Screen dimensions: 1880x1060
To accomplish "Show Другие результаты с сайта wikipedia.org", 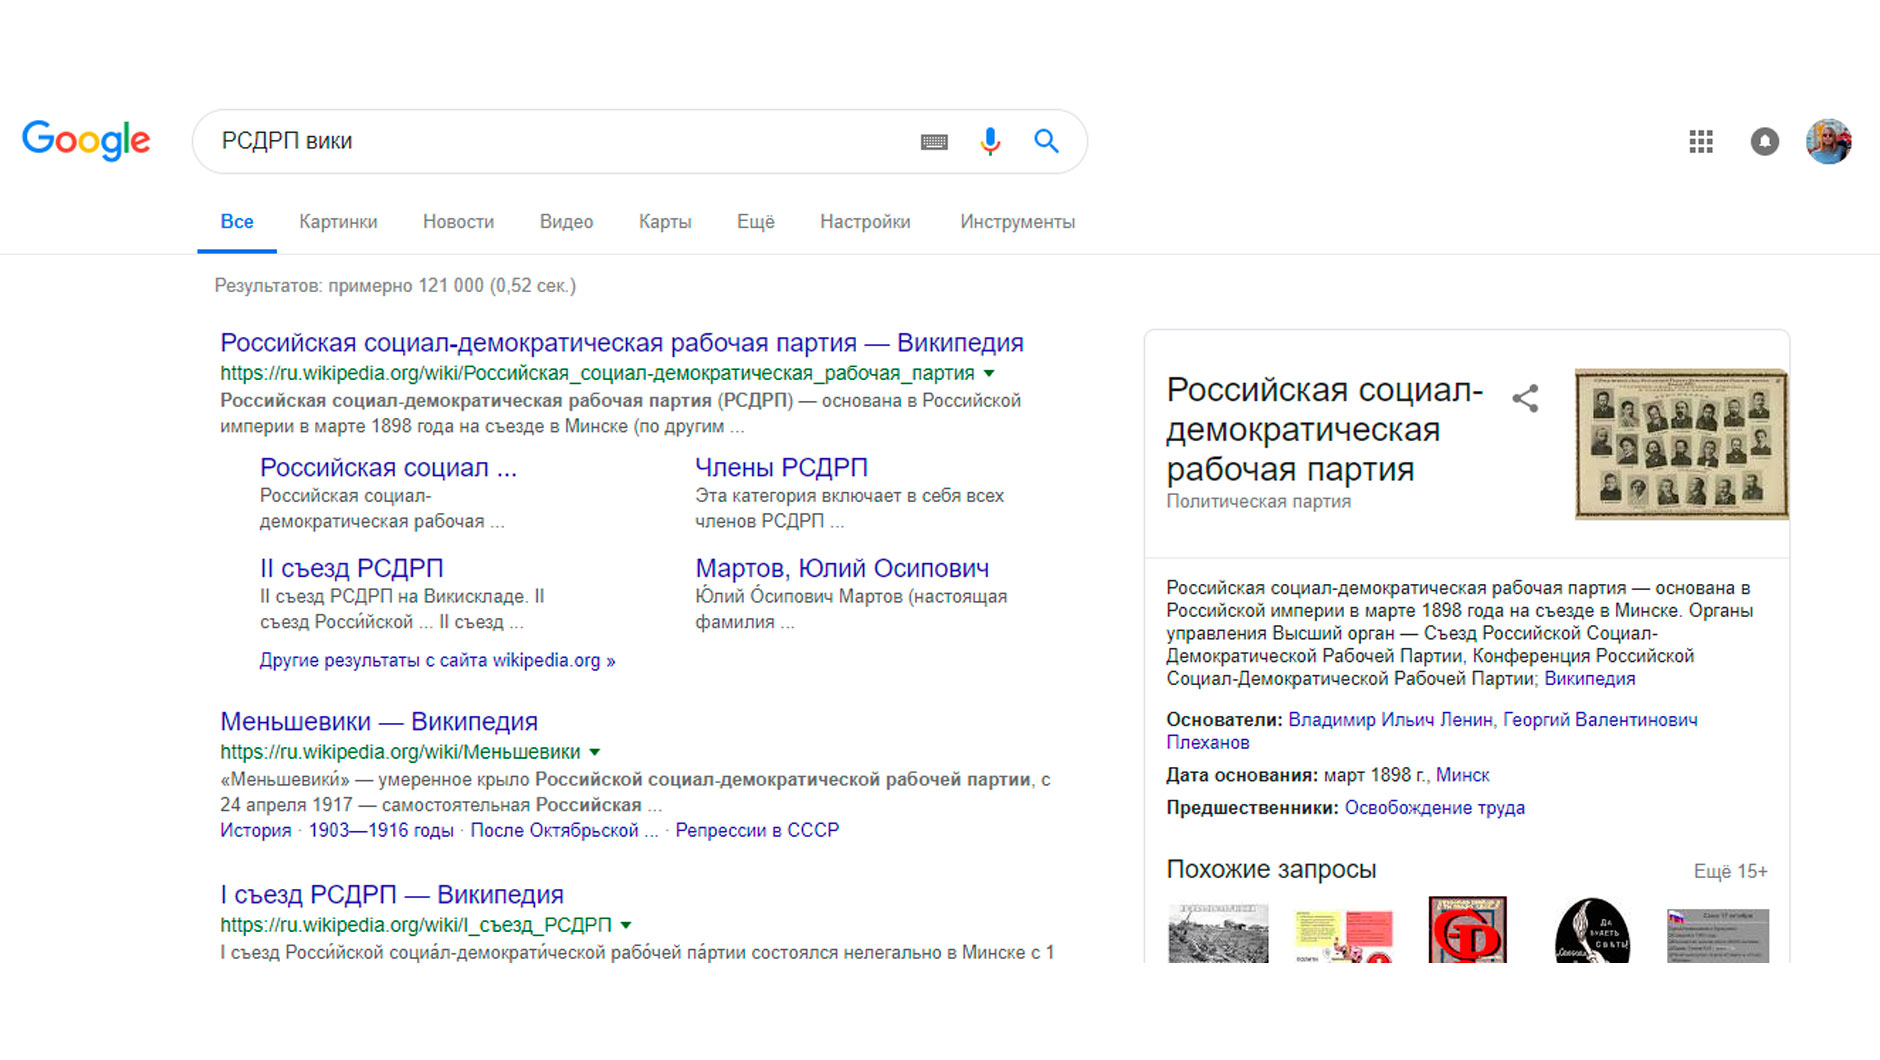I will pyautogui.click(x=437, y=660).
